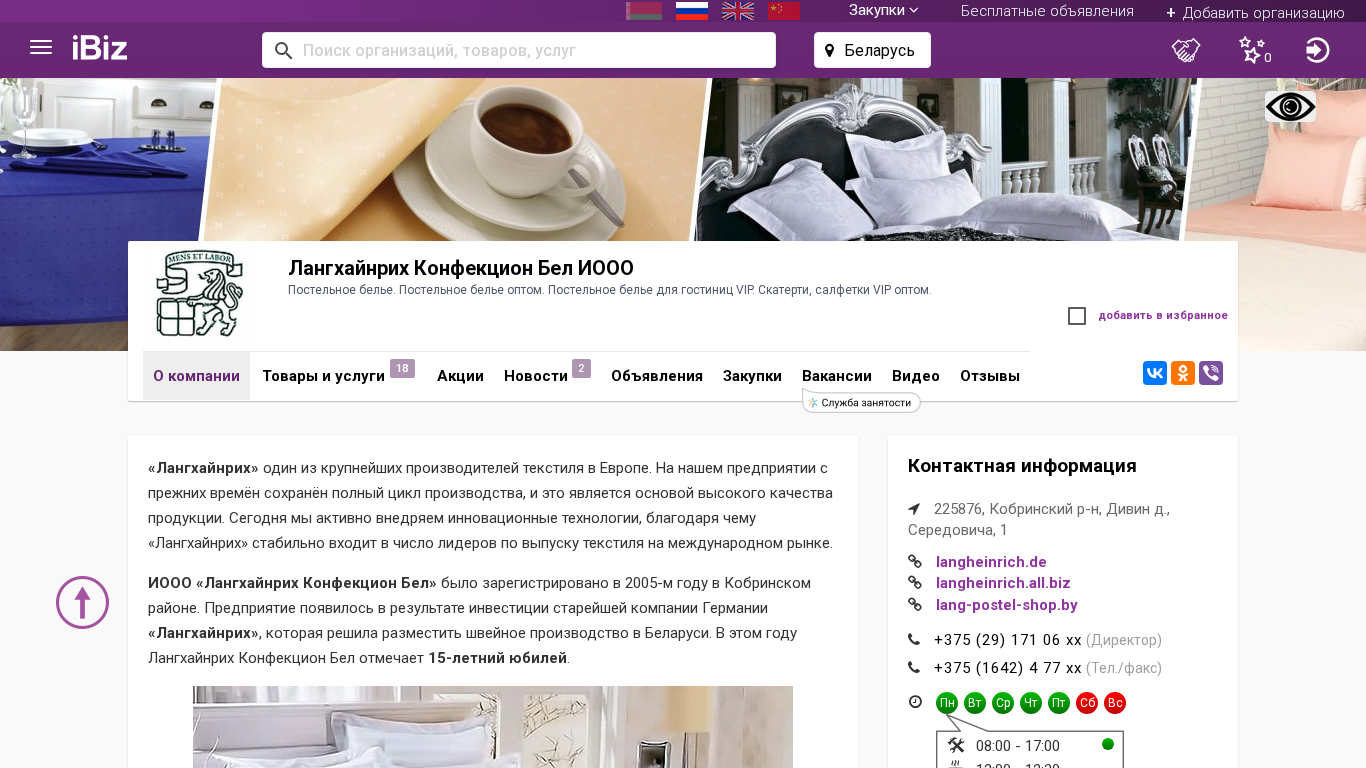Image resolution: width=1366 pixels, height=768 pixels.
Task: Click the search magnifier icon
Action: click(x=283, y=50)
